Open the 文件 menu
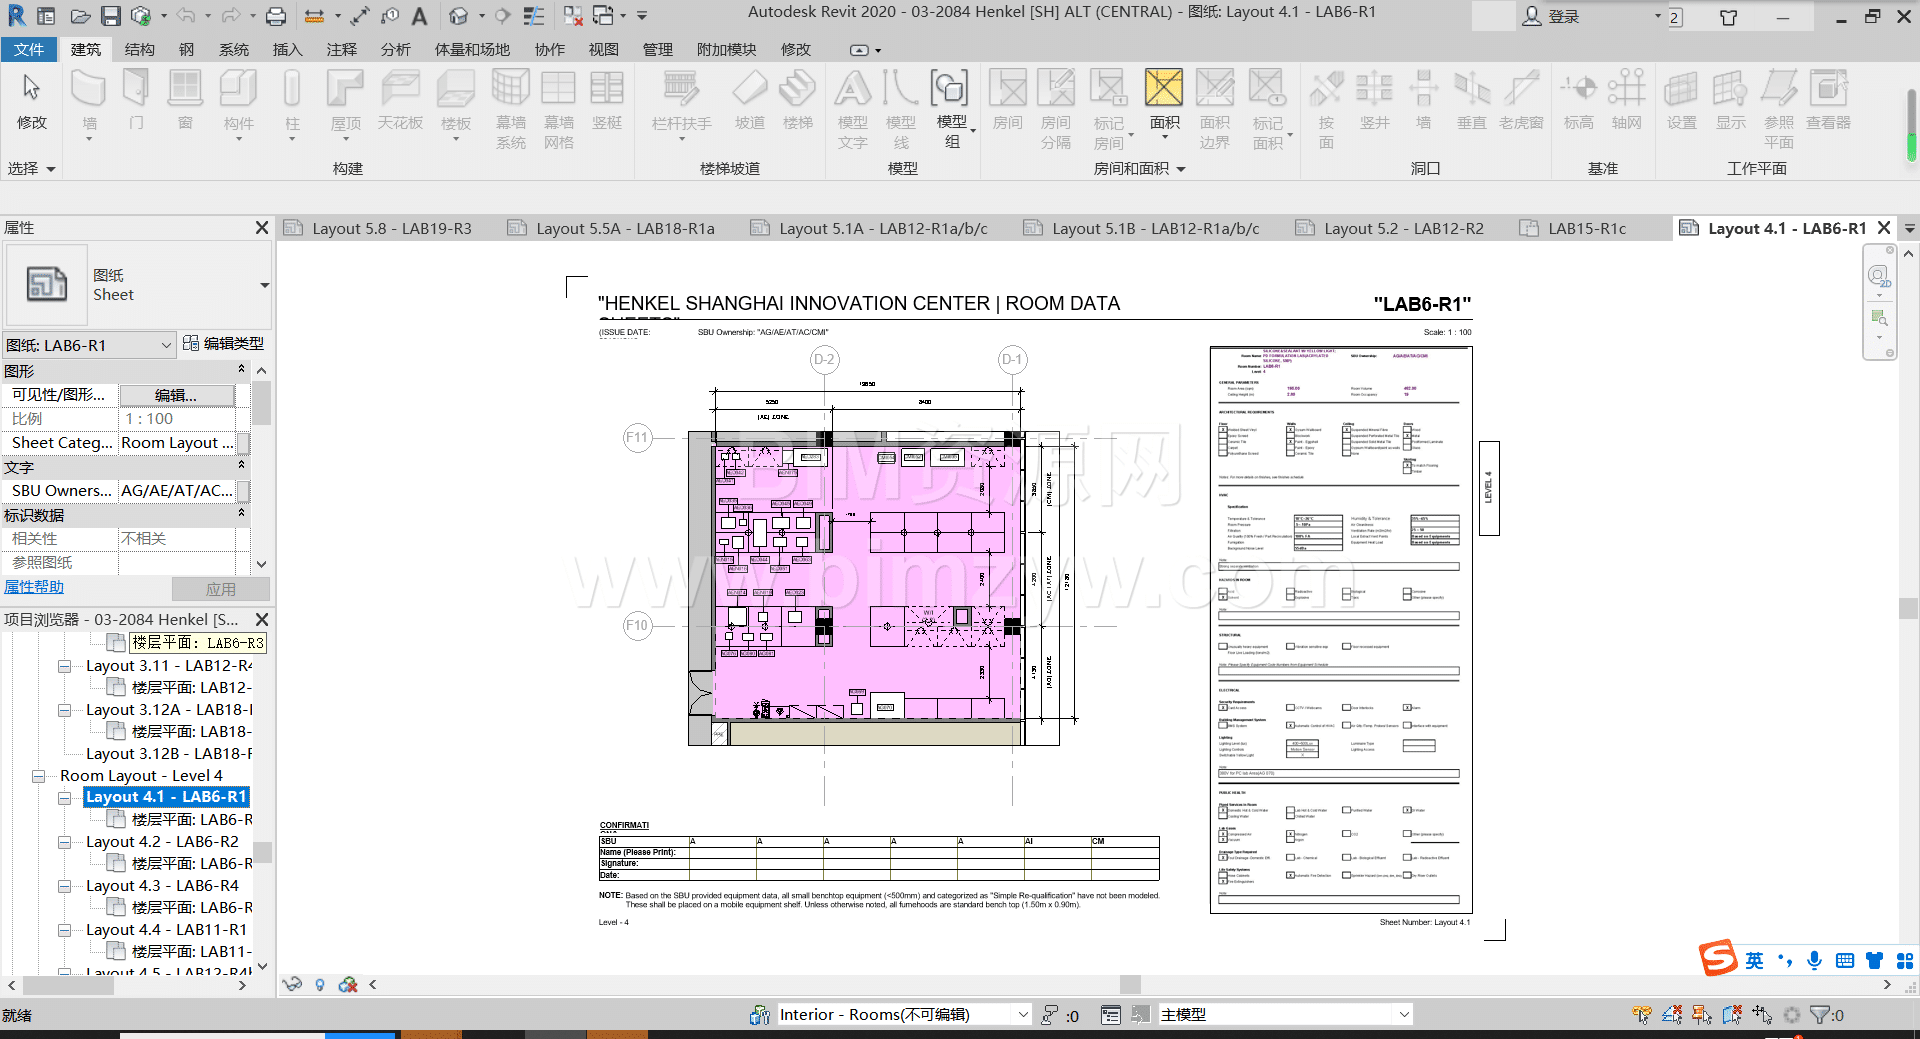The image size is (1920, 1039). point(29,49)
